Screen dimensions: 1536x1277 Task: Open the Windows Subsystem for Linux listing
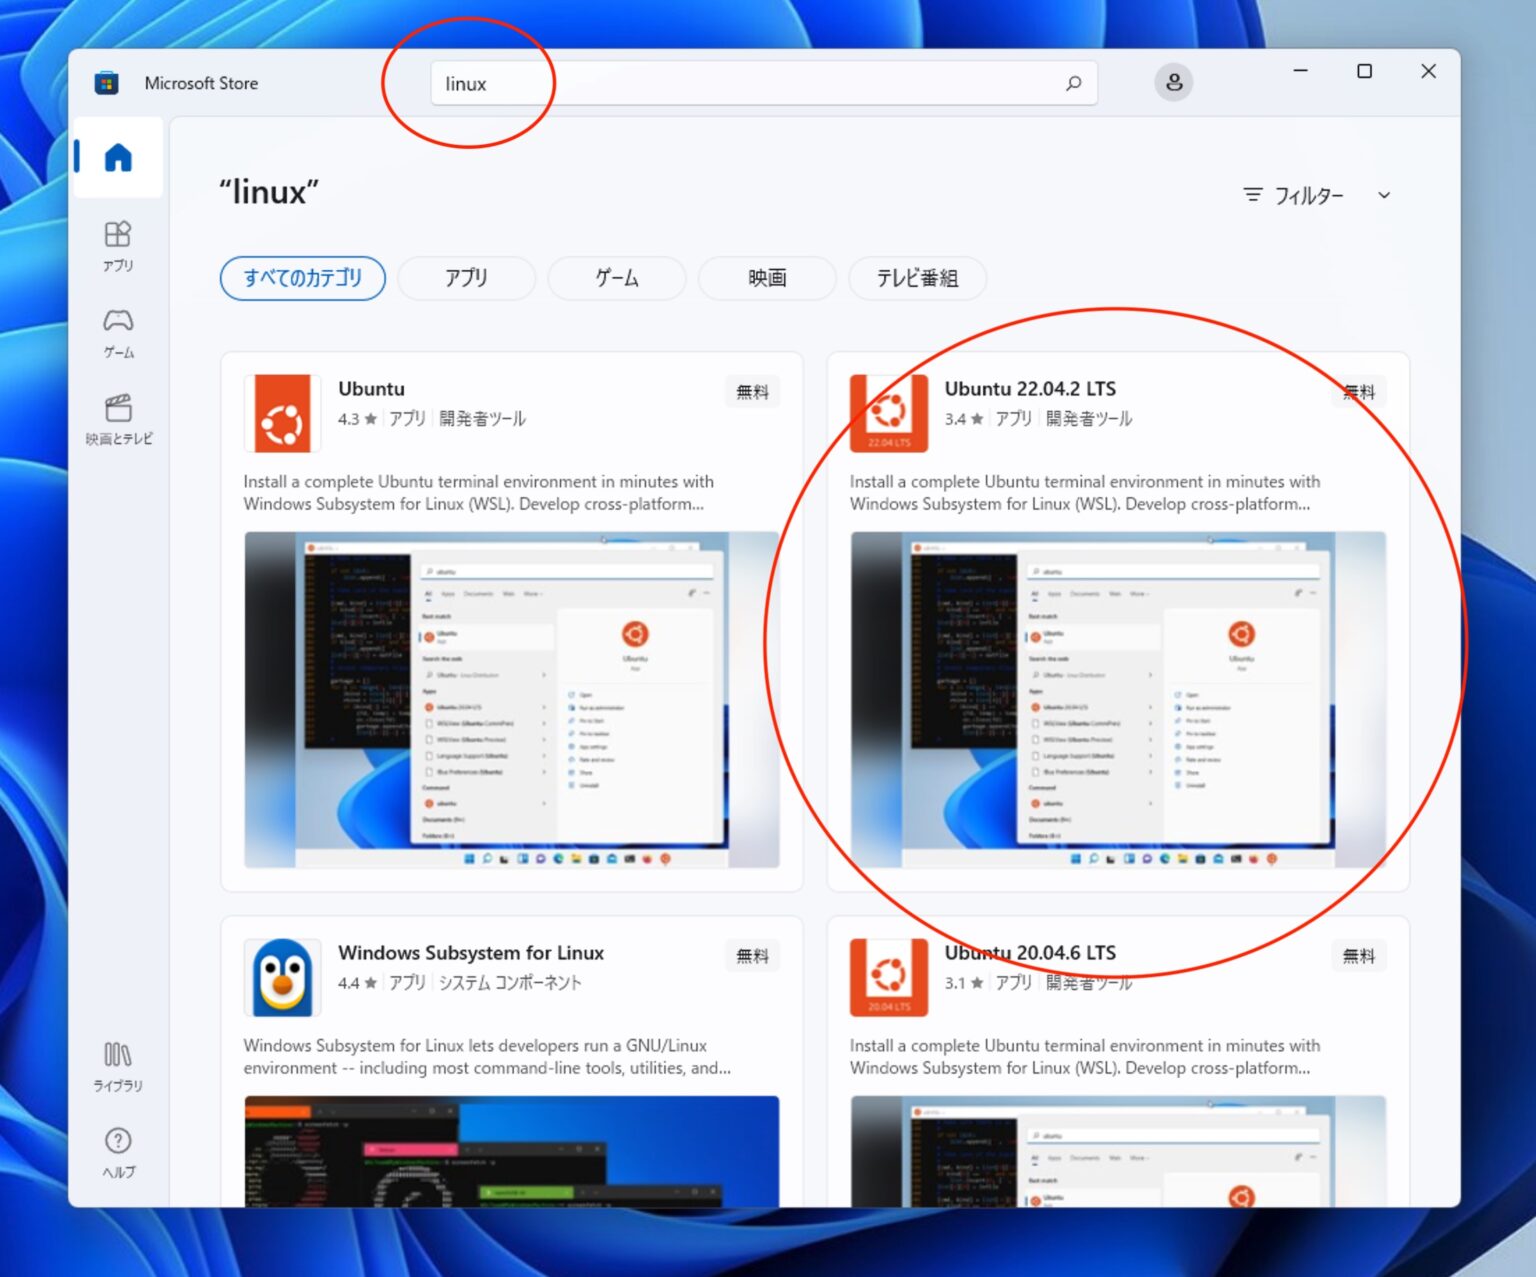(472, 952)
